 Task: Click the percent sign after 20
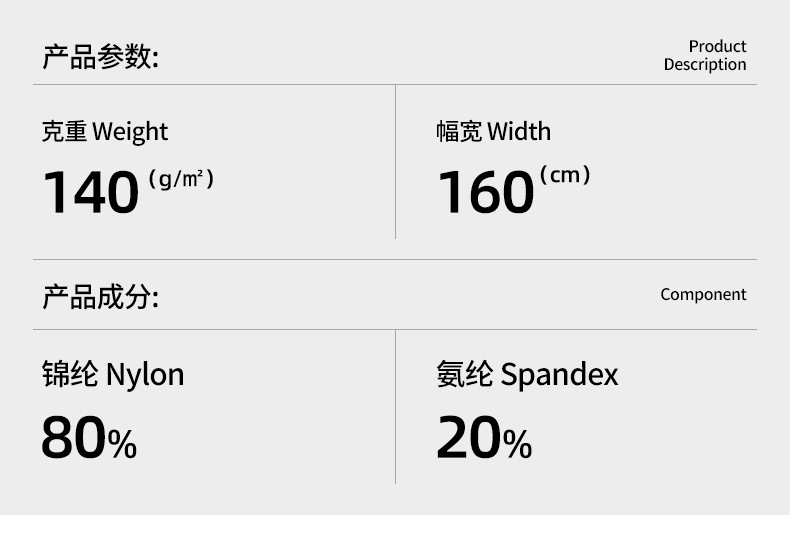point(517,443)
